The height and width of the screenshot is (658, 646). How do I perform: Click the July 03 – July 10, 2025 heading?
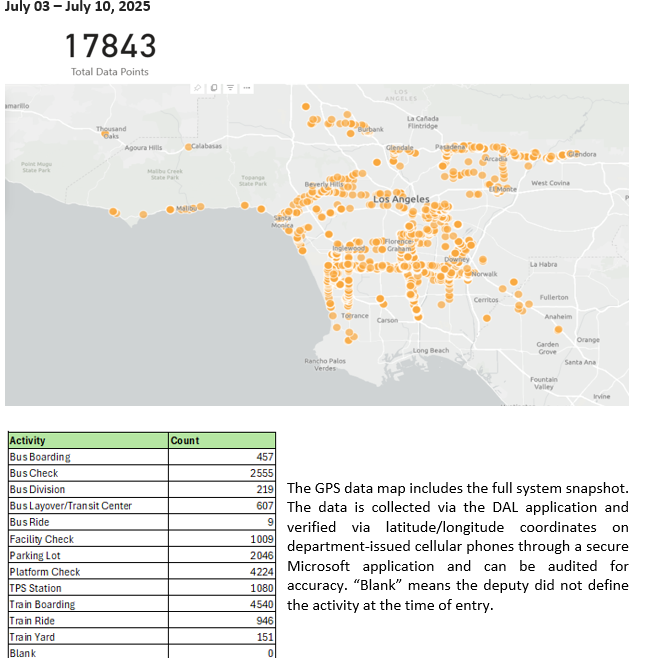pyautogui.click(x=71, y=9)
